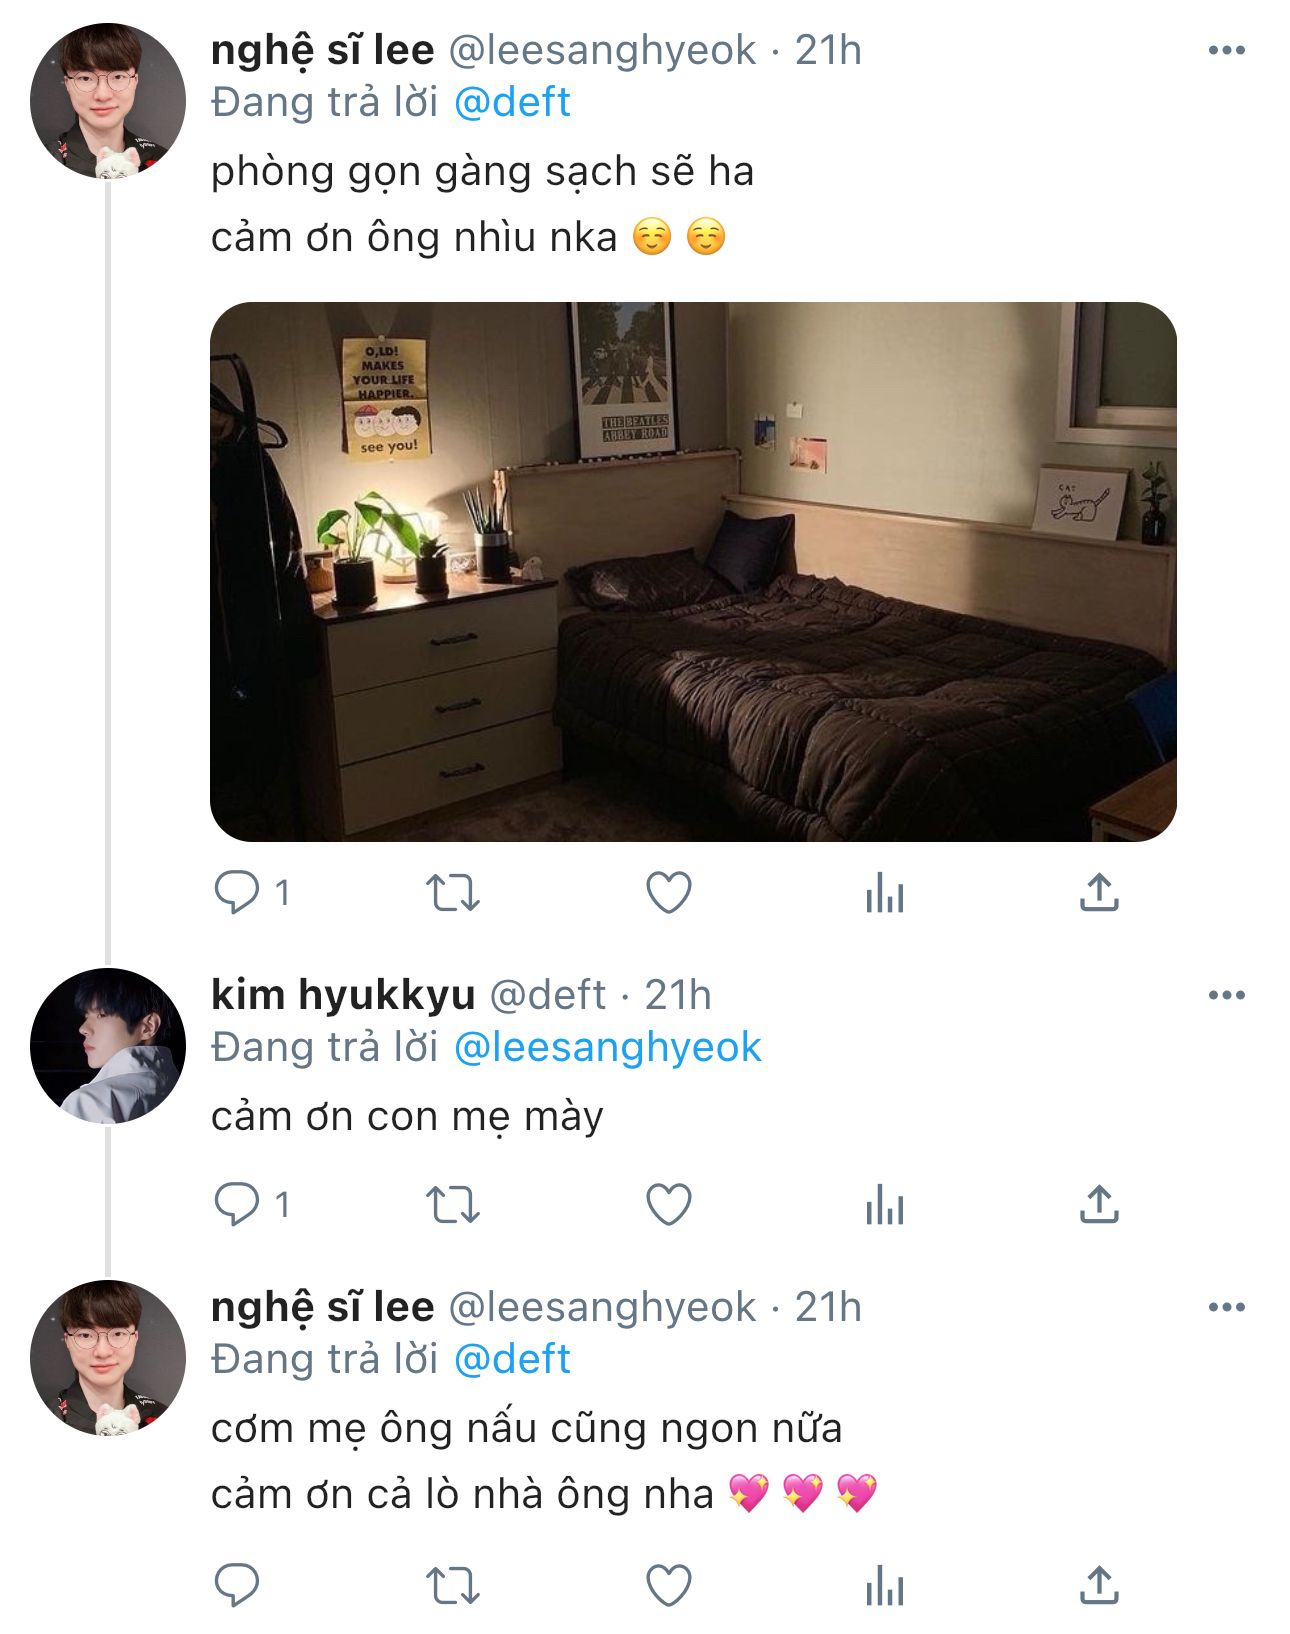The height and width of the screenshot is (1634, 1290).
Task: View analytics of the last tweet
Action: (x=885, y=1586)
